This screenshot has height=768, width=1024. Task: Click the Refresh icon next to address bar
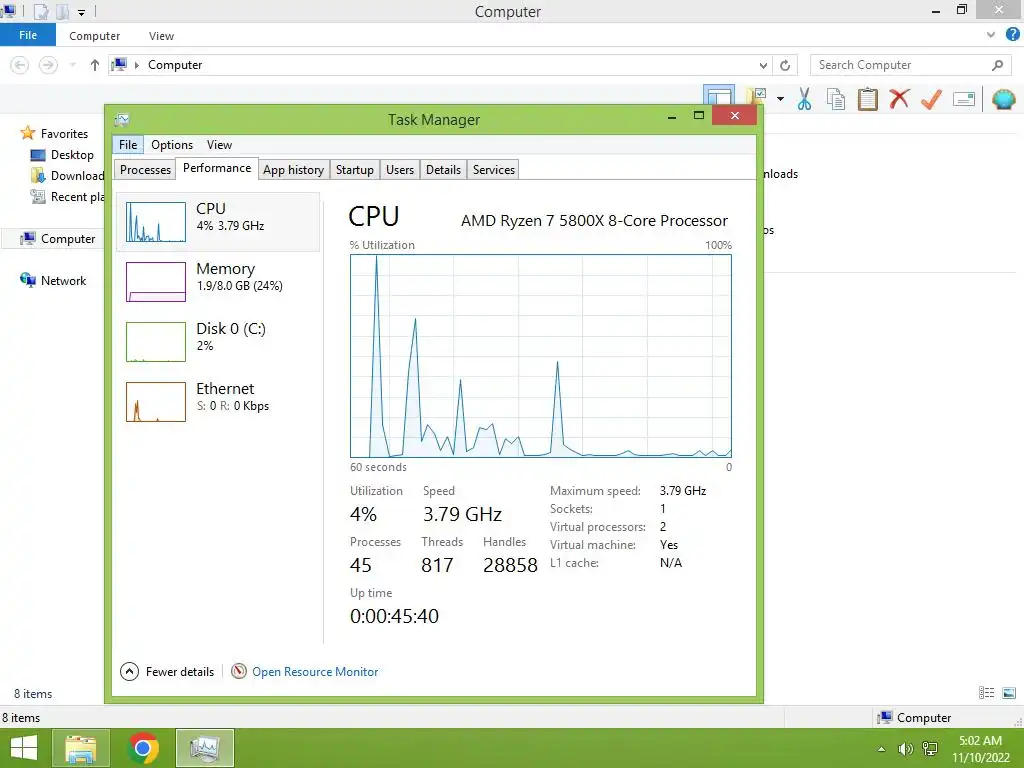(x=785, y=65)
